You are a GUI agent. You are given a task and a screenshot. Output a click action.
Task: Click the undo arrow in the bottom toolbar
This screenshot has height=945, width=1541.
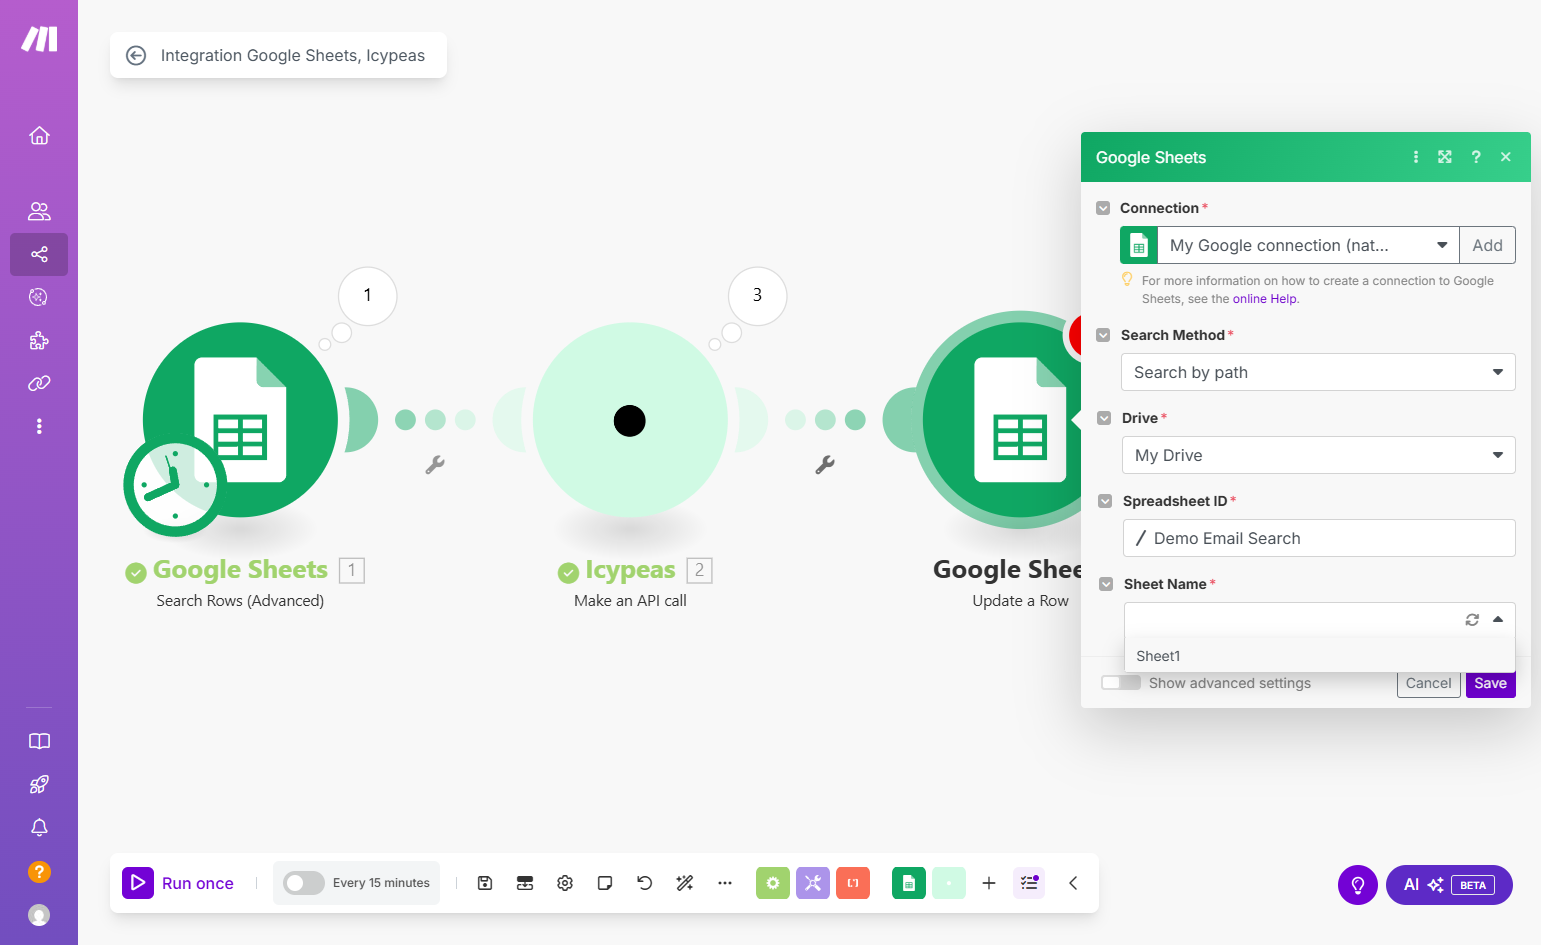[645, 883]
